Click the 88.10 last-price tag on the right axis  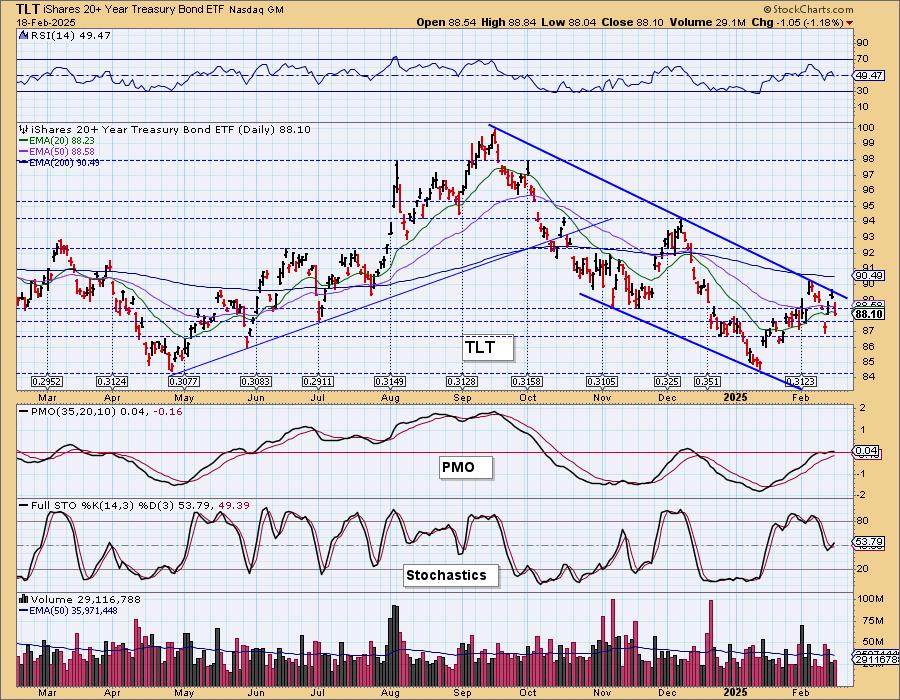point(869,314)
